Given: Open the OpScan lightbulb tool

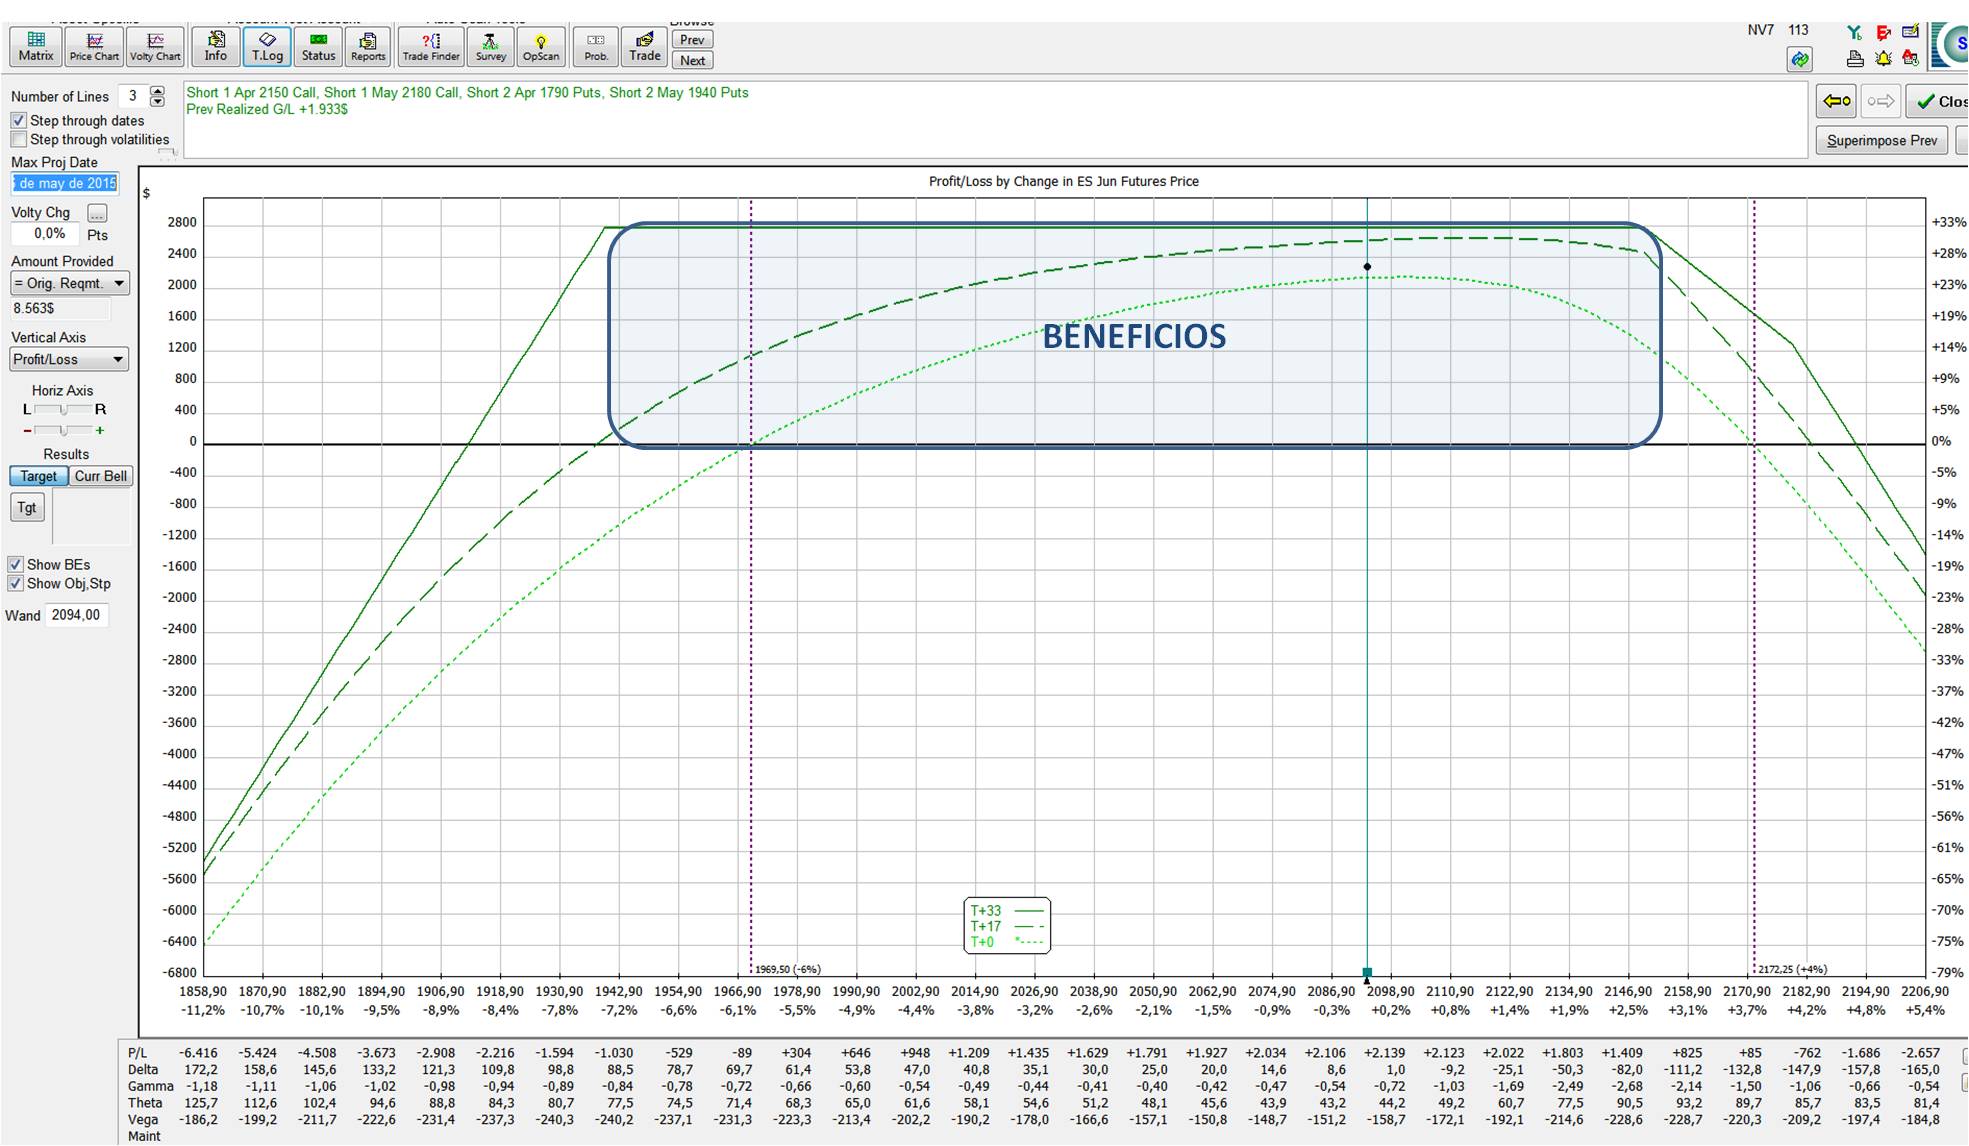Looking at the screenshot, I should pos(541,46).
